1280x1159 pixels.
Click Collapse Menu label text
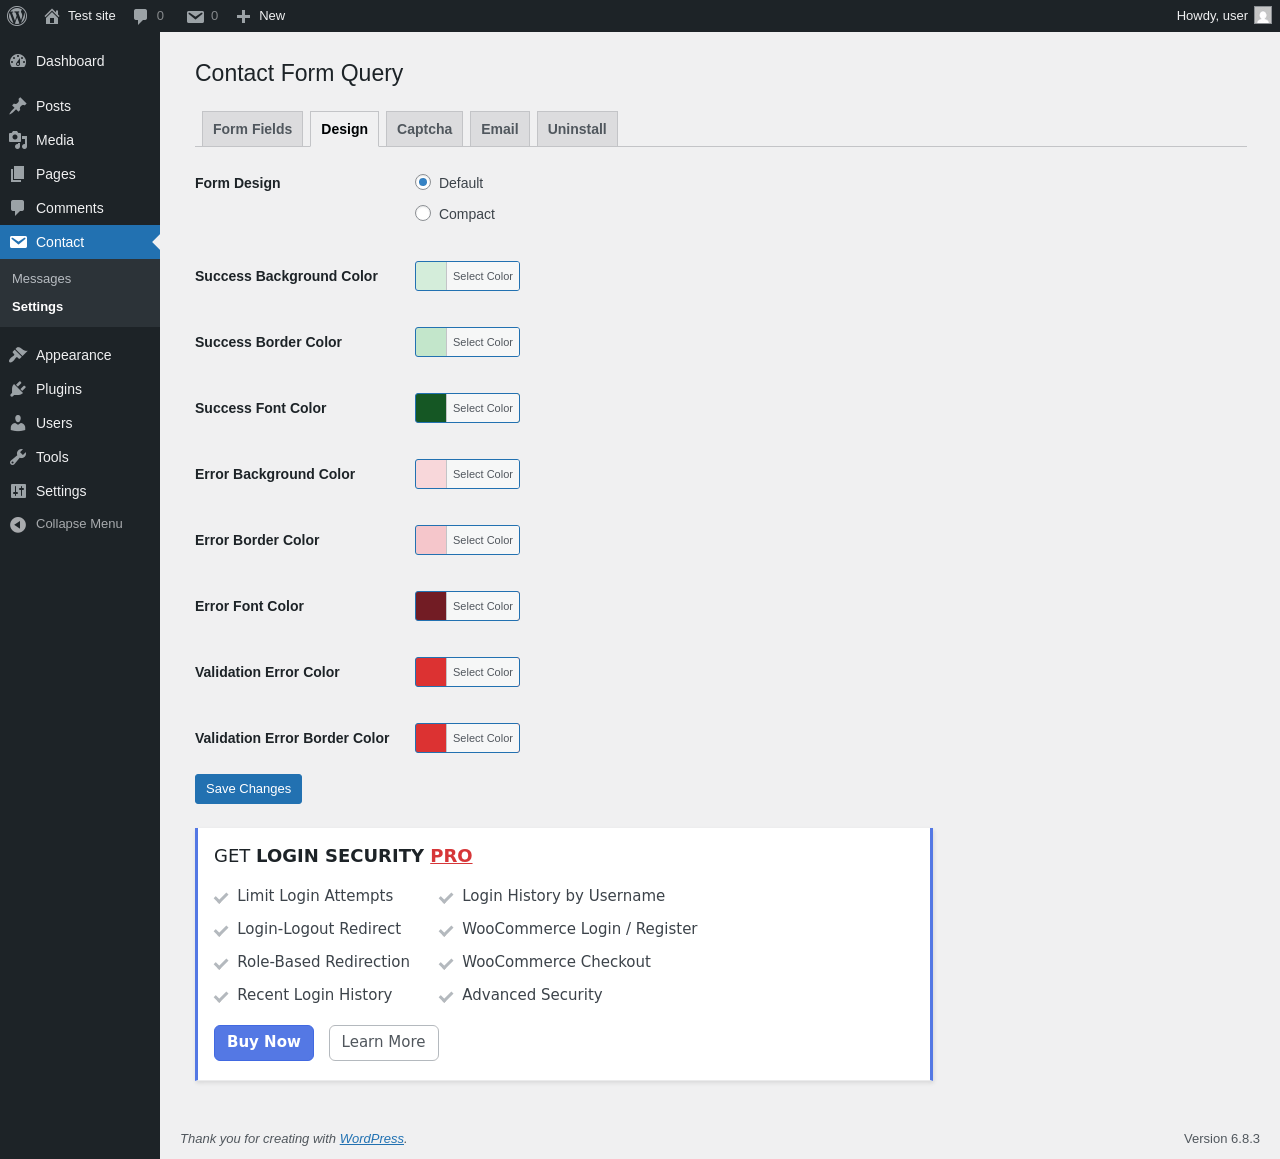point(79,524)
